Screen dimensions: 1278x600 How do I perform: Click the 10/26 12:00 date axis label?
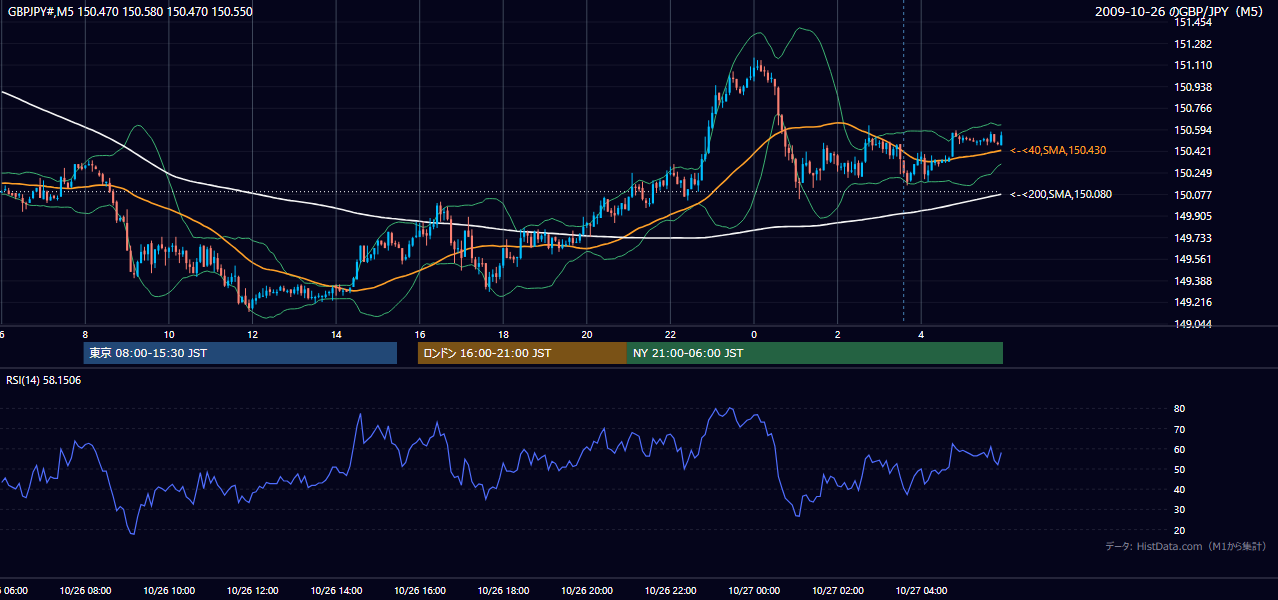point(252,591)
